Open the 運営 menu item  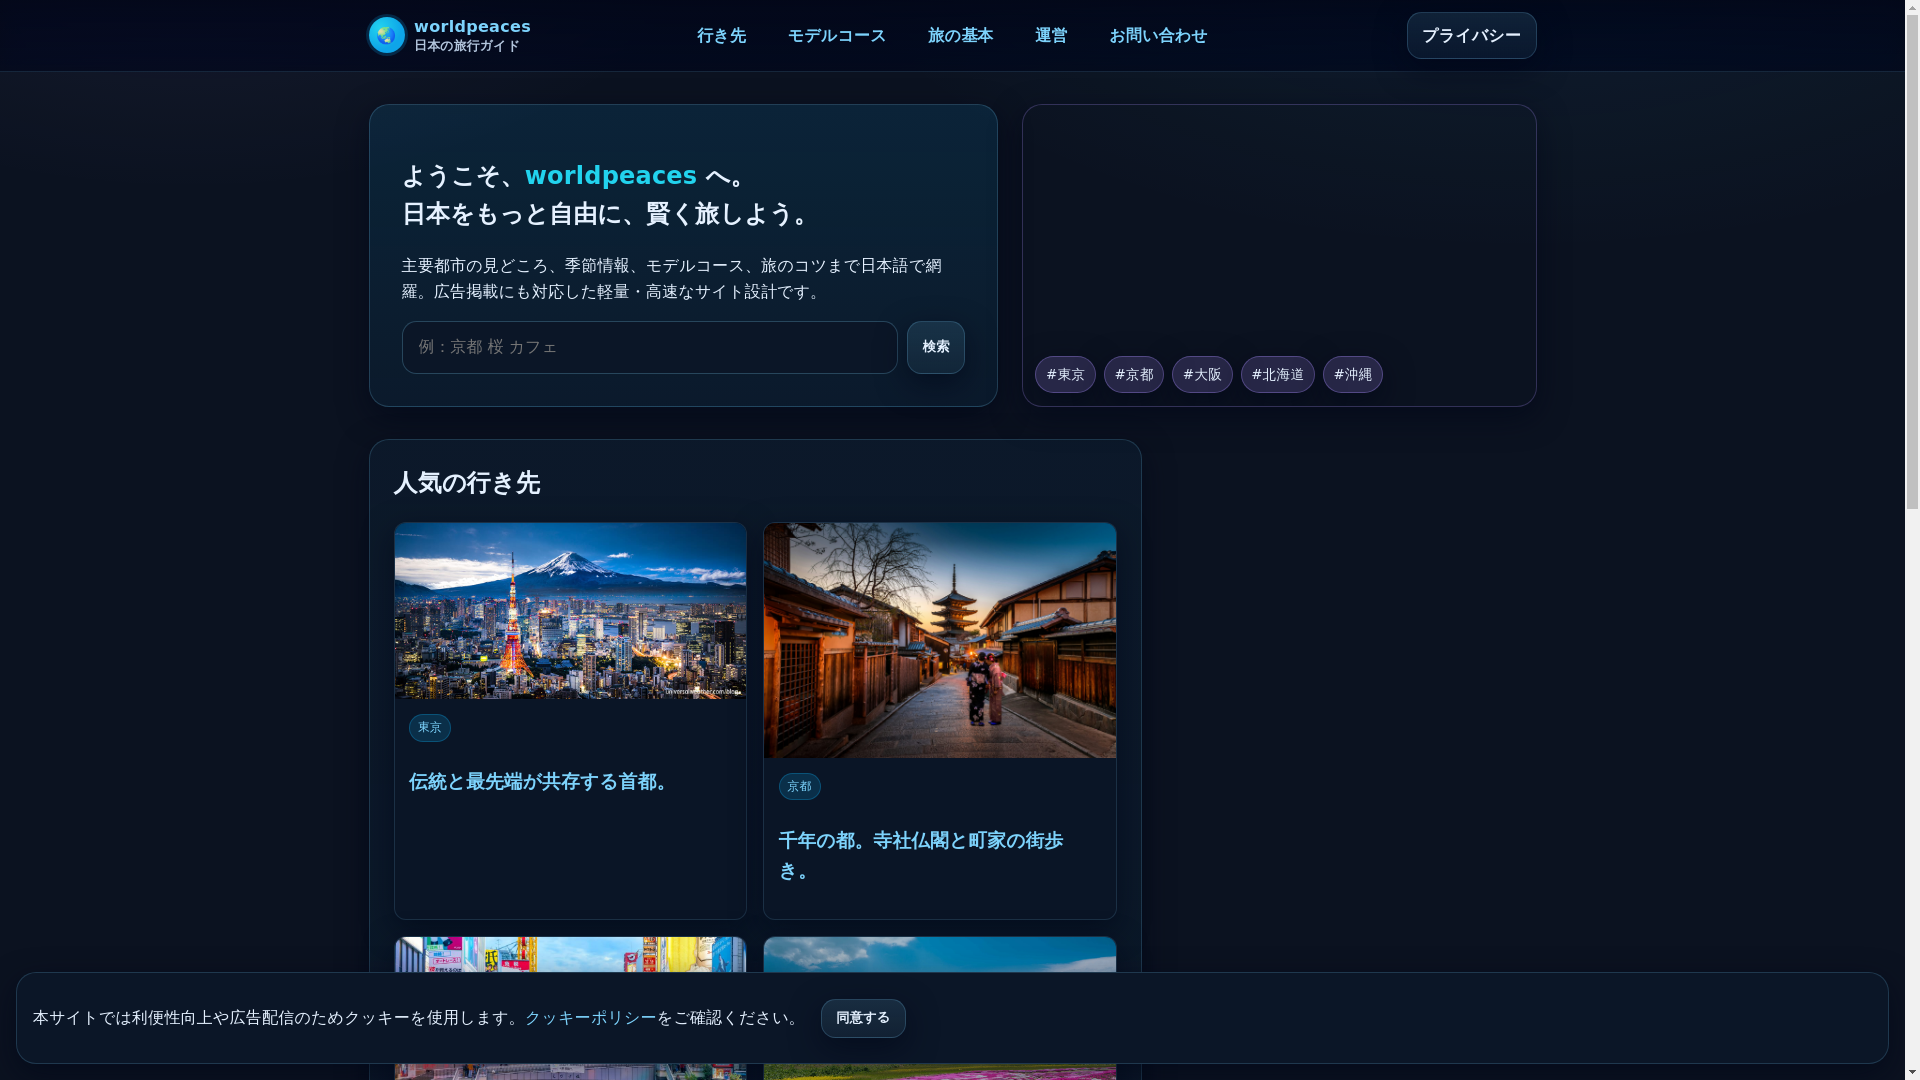1051,36
